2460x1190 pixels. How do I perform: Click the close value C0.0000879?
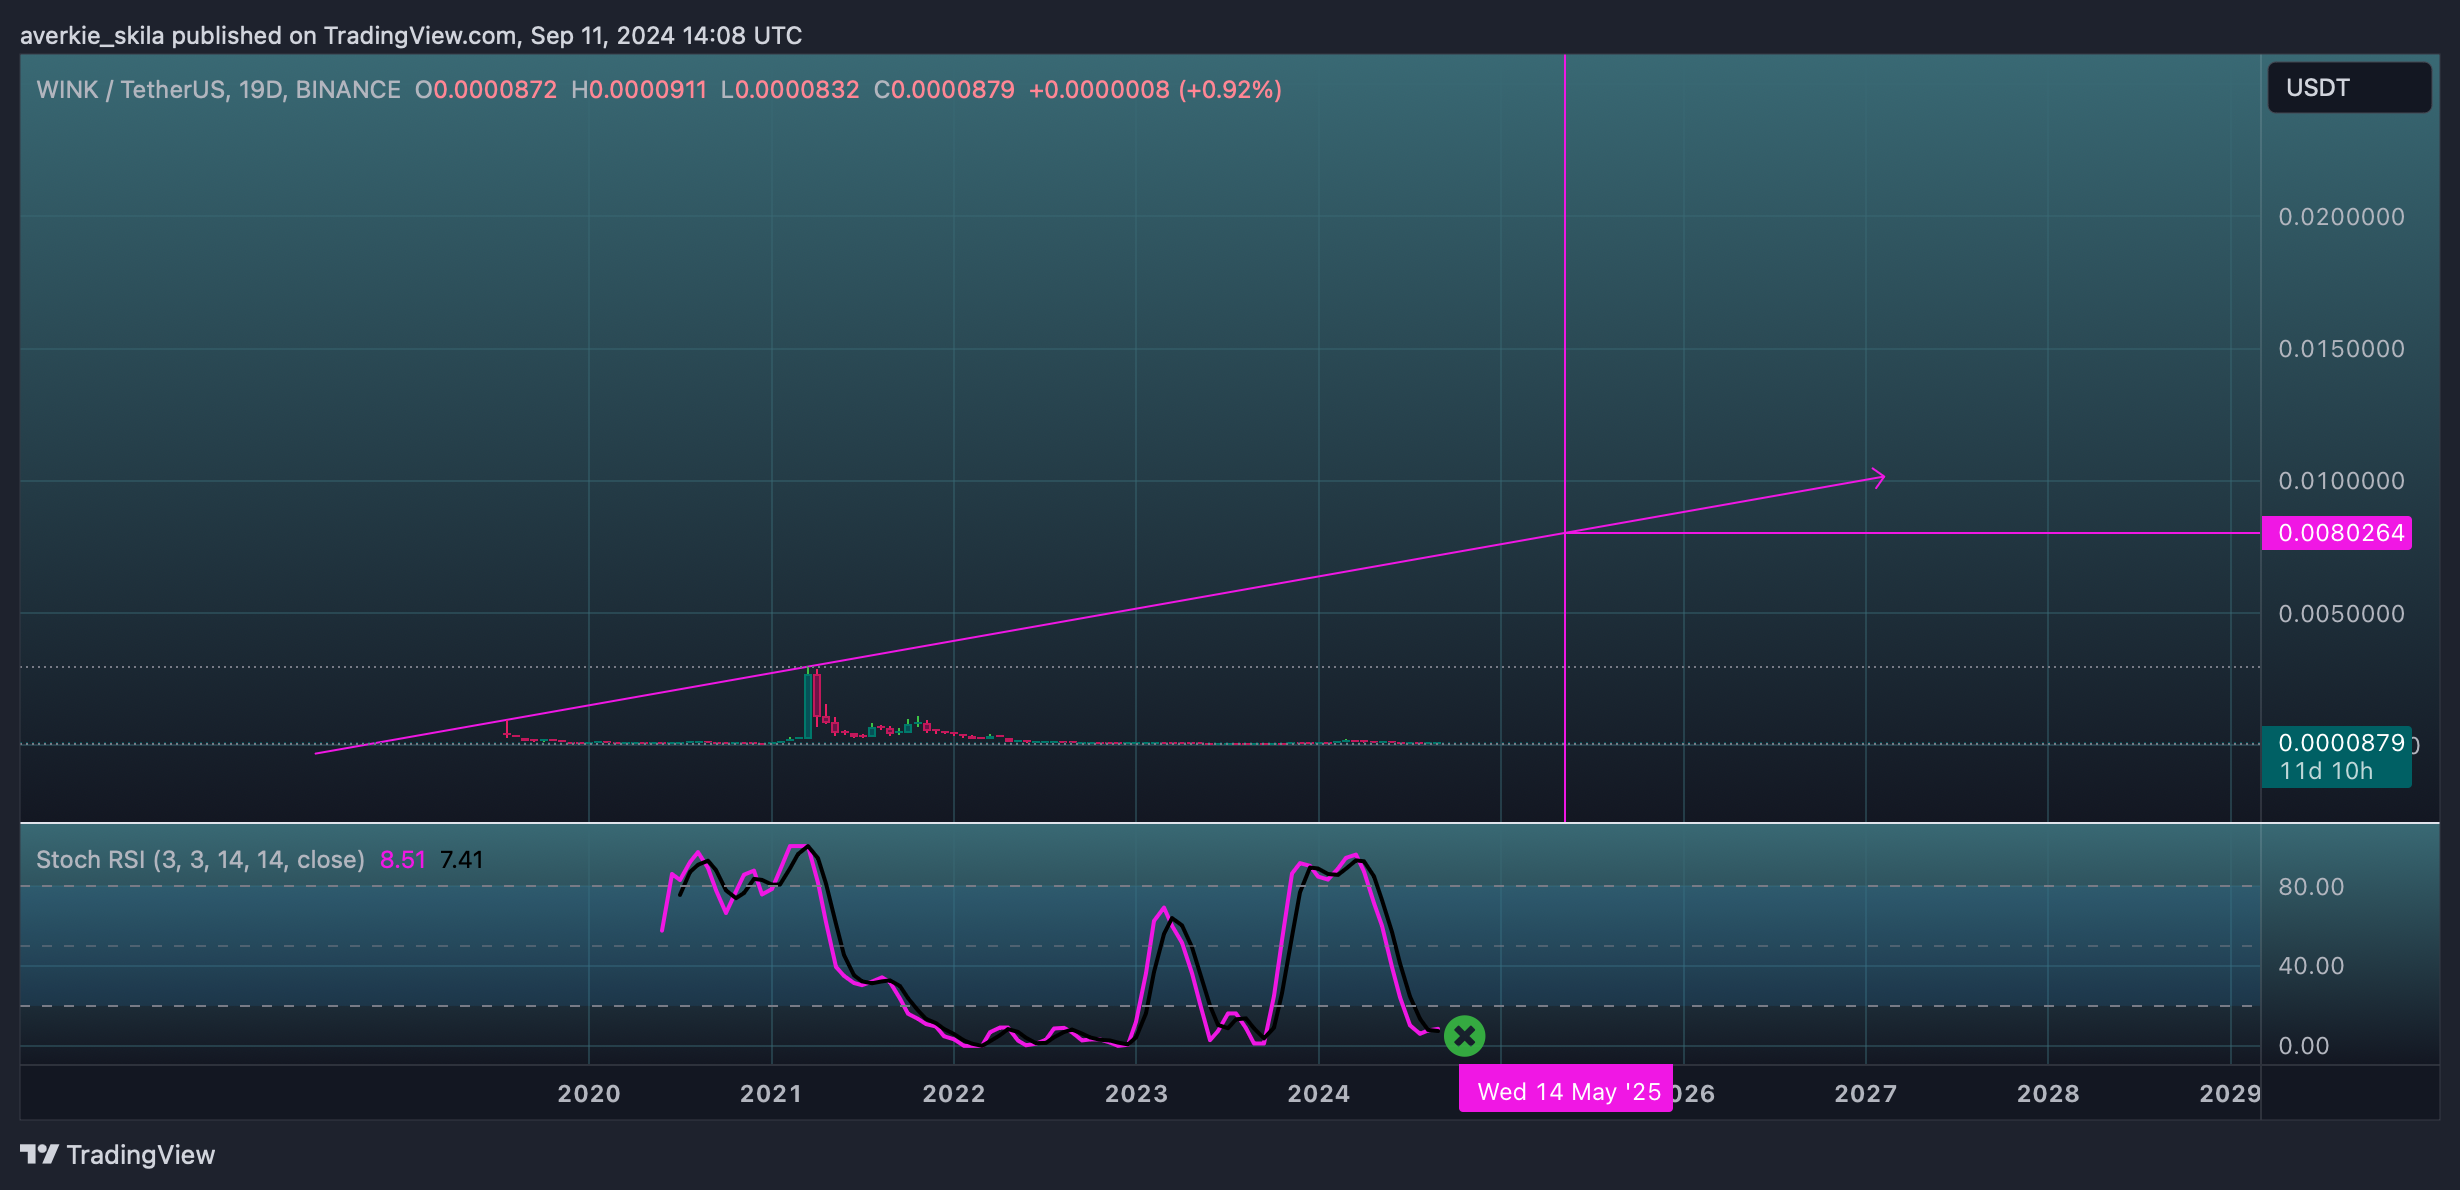tap(944, 90)
